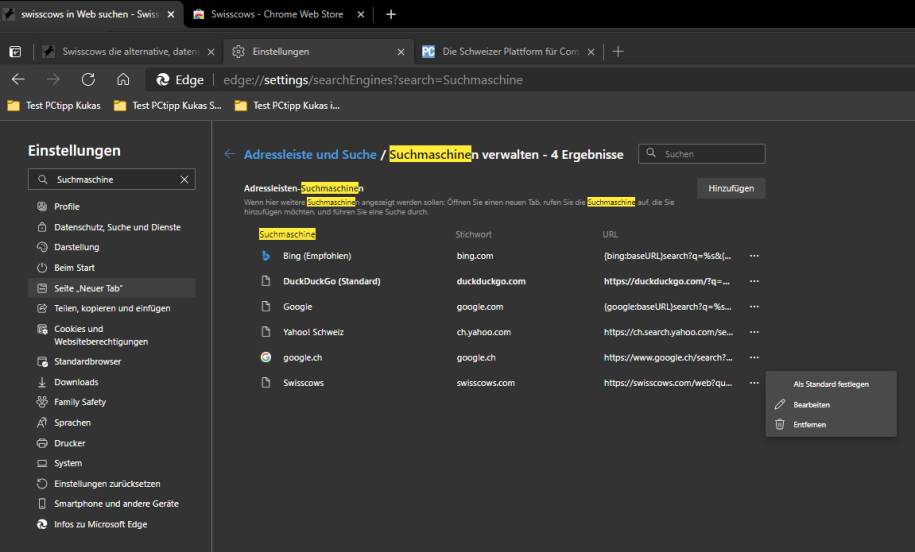Click the ch.yahoo.com keyword cell

click(x=484, y=332)
